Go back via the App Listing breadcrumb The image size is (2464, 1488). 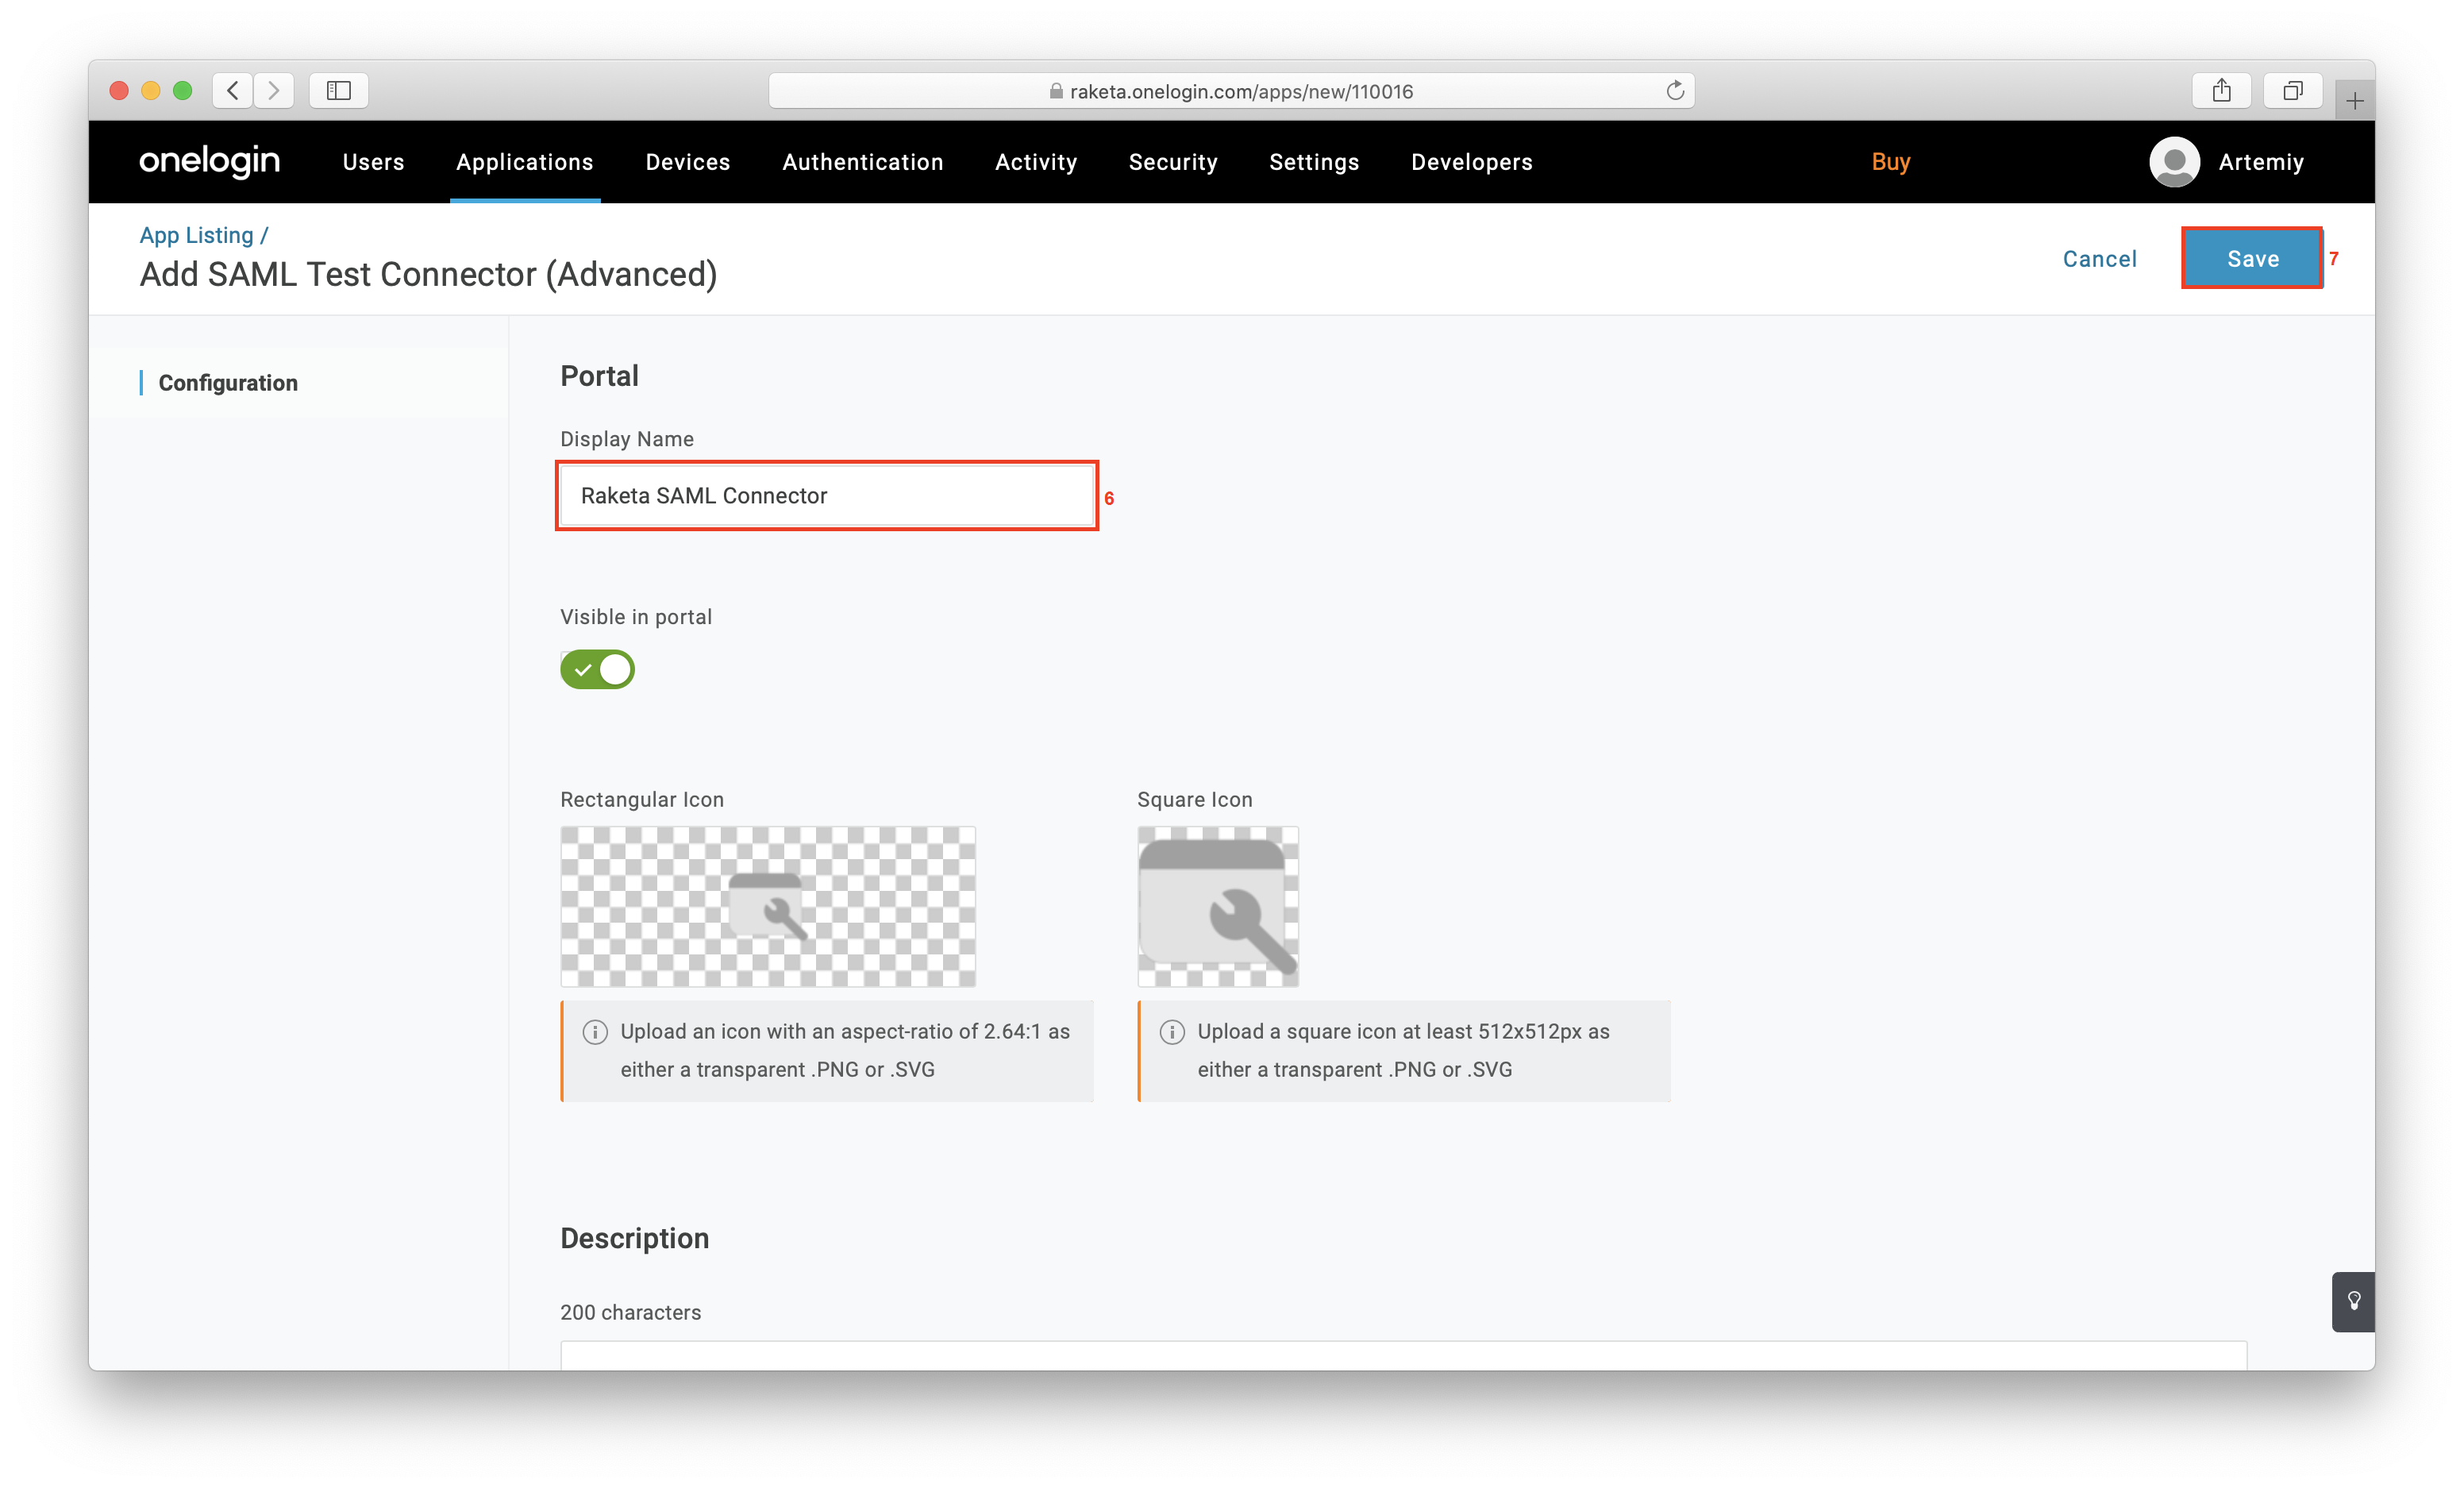click(x=196, y=235)
